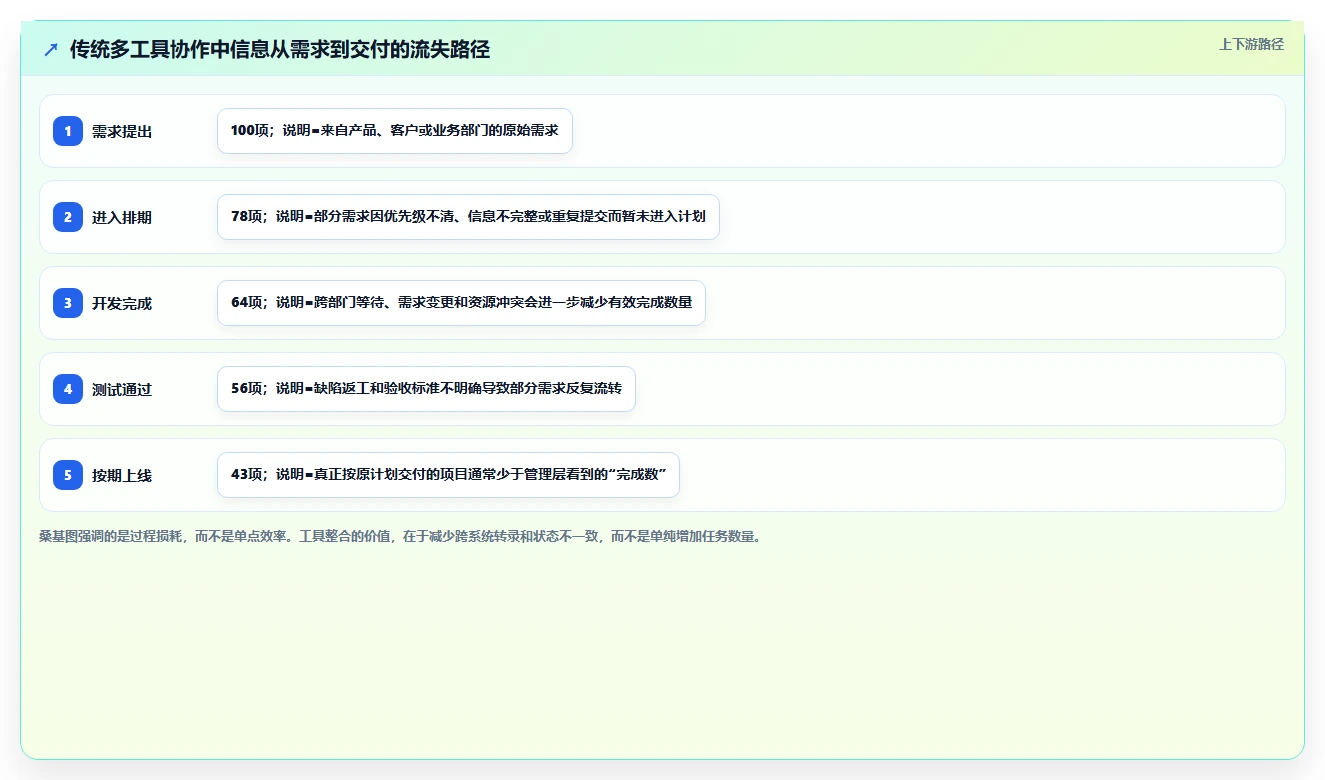Viewport: 1325px width, 780px height.
Task: Click the 按期上线 step label
Action: 122,475
